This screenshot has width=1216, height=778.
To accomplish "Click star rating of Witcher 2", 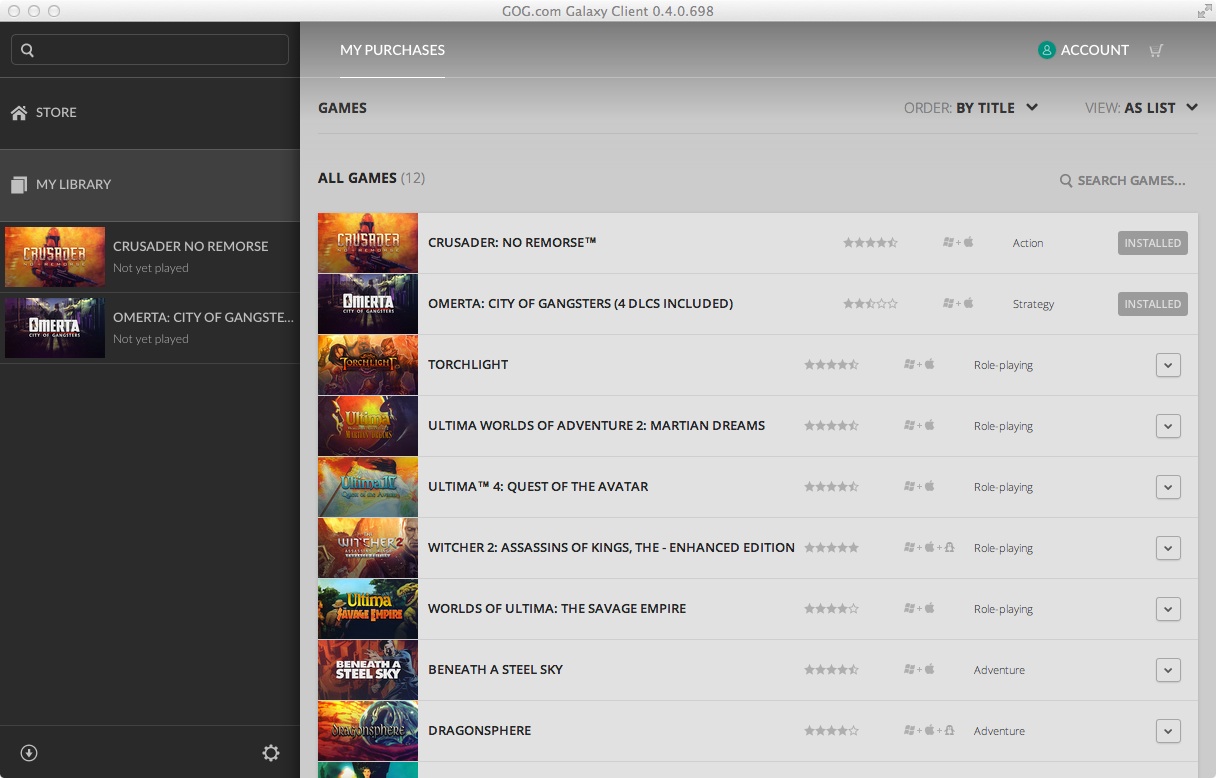I will coord(831,548).
